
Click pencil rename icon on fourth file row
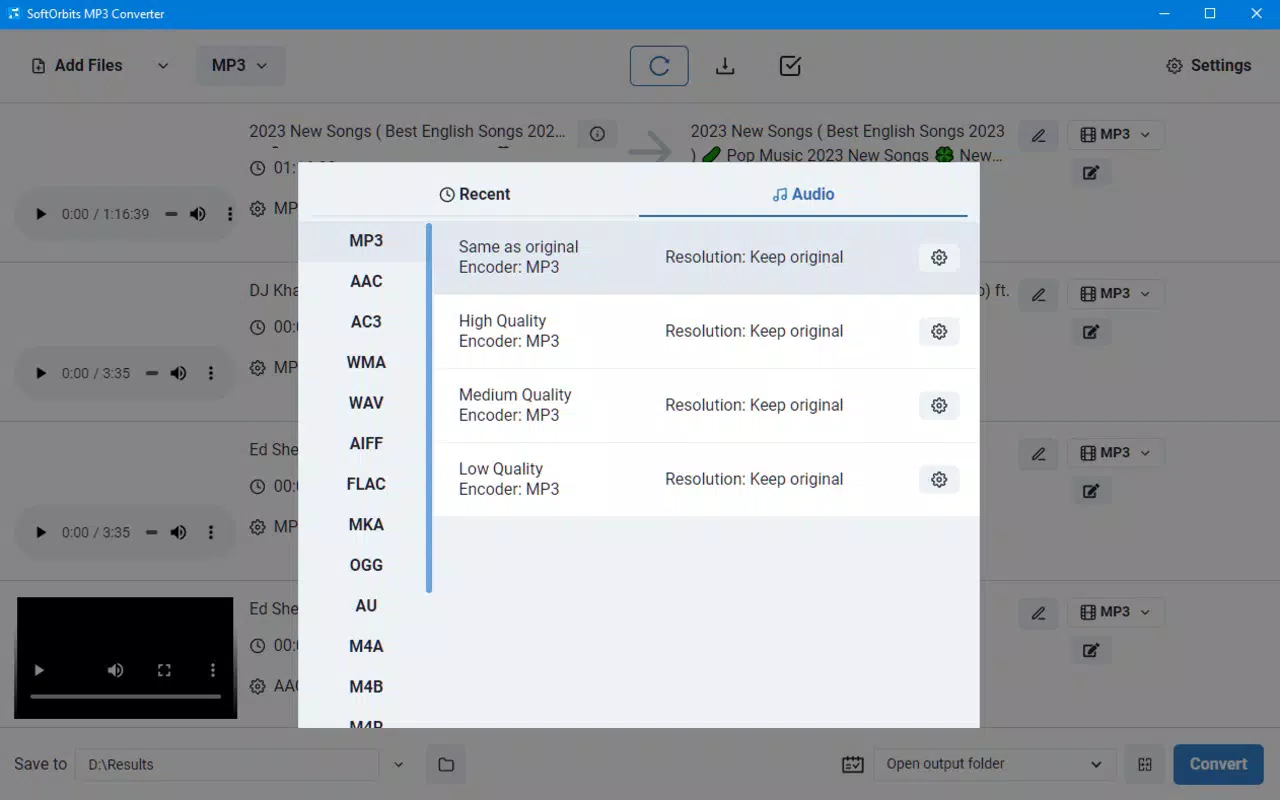(x=1038, y=612)
